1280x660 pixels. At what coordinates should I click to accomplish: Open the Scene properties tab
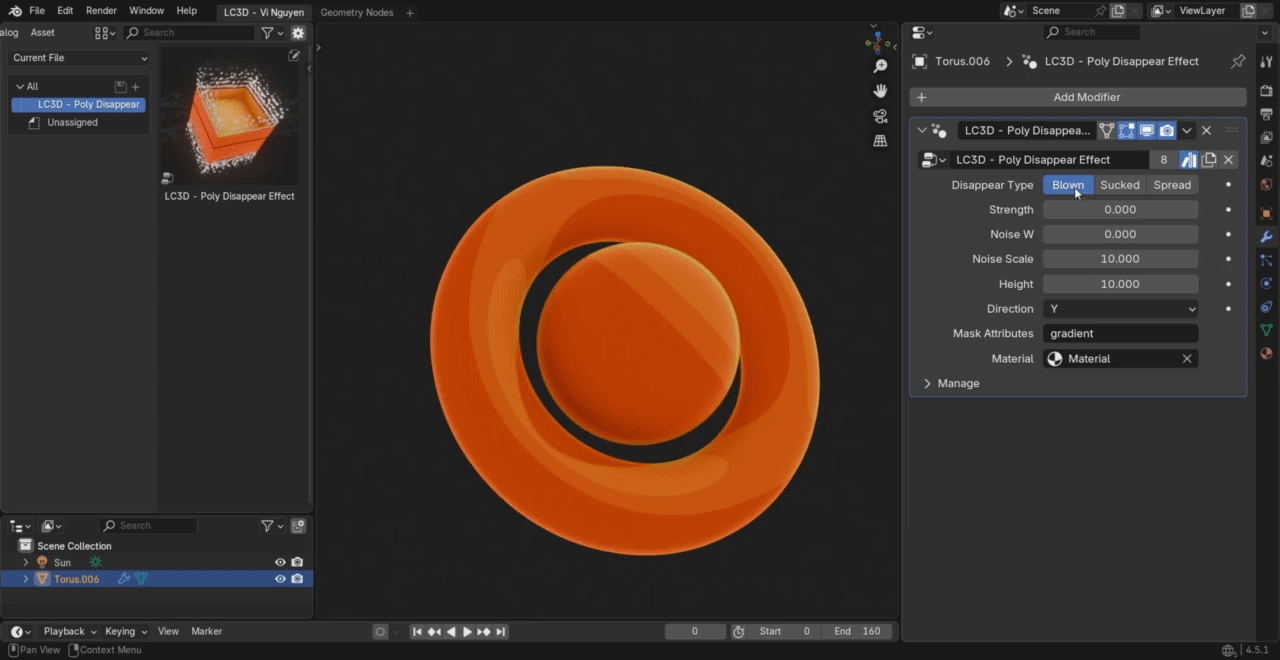(x=1266, y=161)
